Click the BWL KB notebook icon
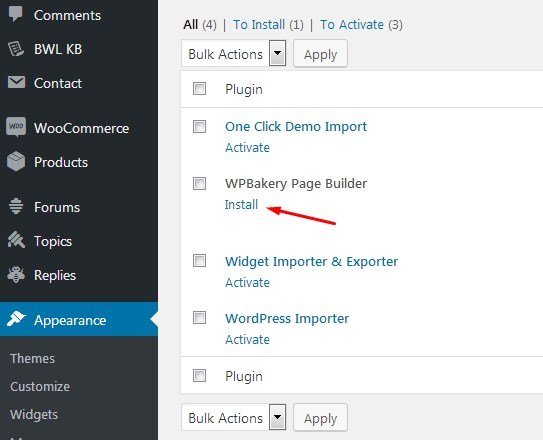The image size is (543, 440). tap(16, 49)
